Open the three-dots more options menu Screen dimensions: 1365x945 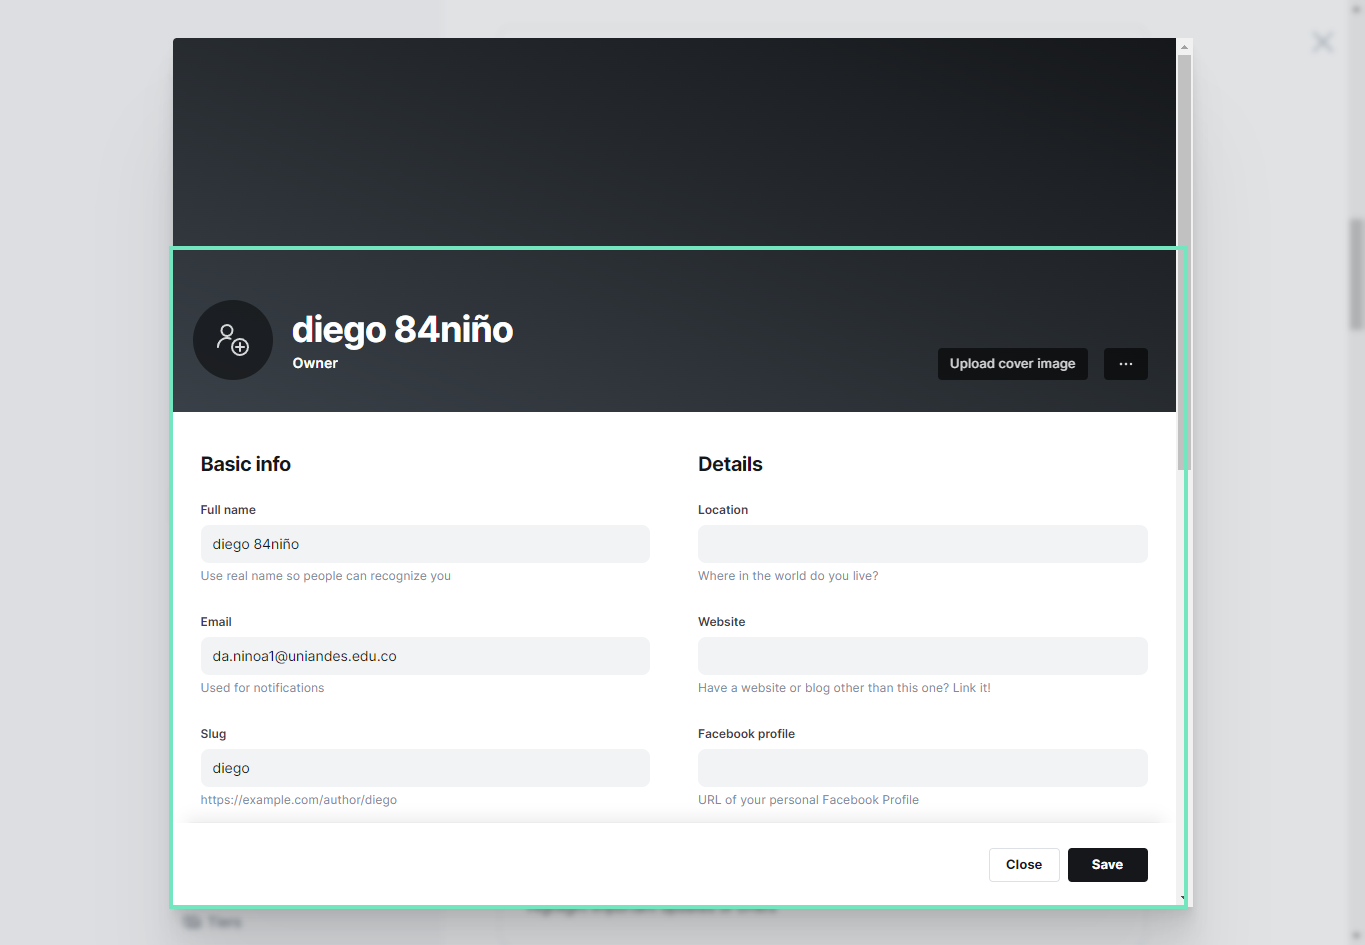coord(1126,364)
